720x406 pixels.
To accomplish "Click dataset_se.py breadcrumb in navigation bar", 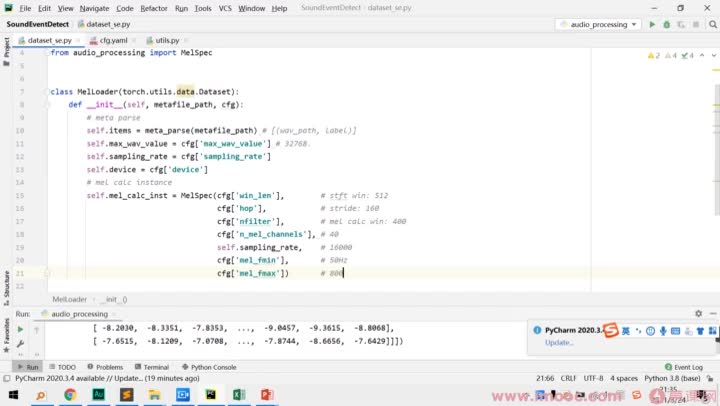I will click(104, 24).
